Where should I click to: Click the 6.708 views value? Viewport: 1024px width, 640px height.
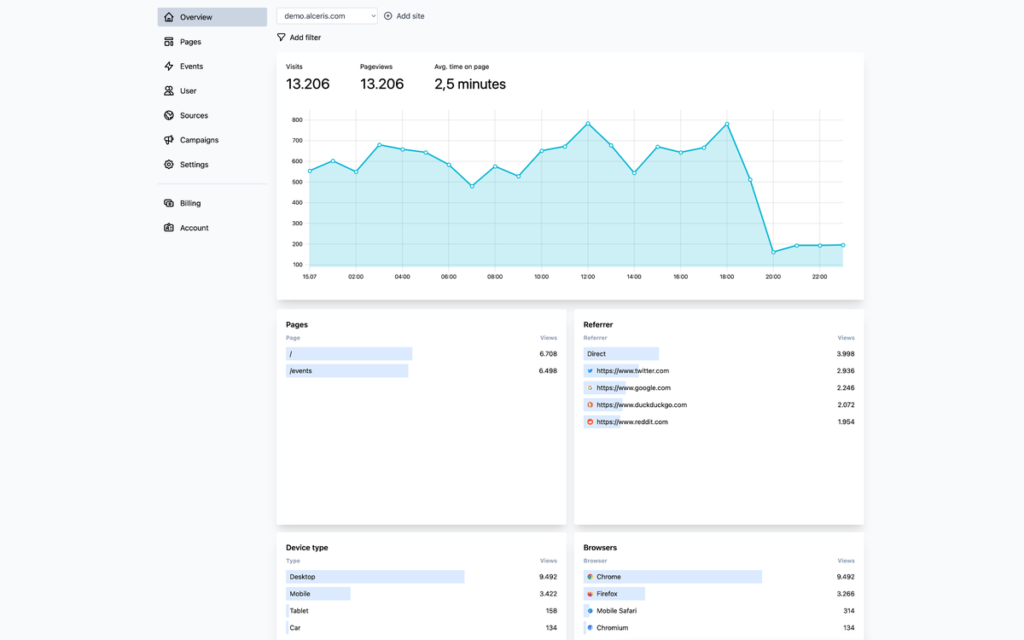[x=548, y=354]
